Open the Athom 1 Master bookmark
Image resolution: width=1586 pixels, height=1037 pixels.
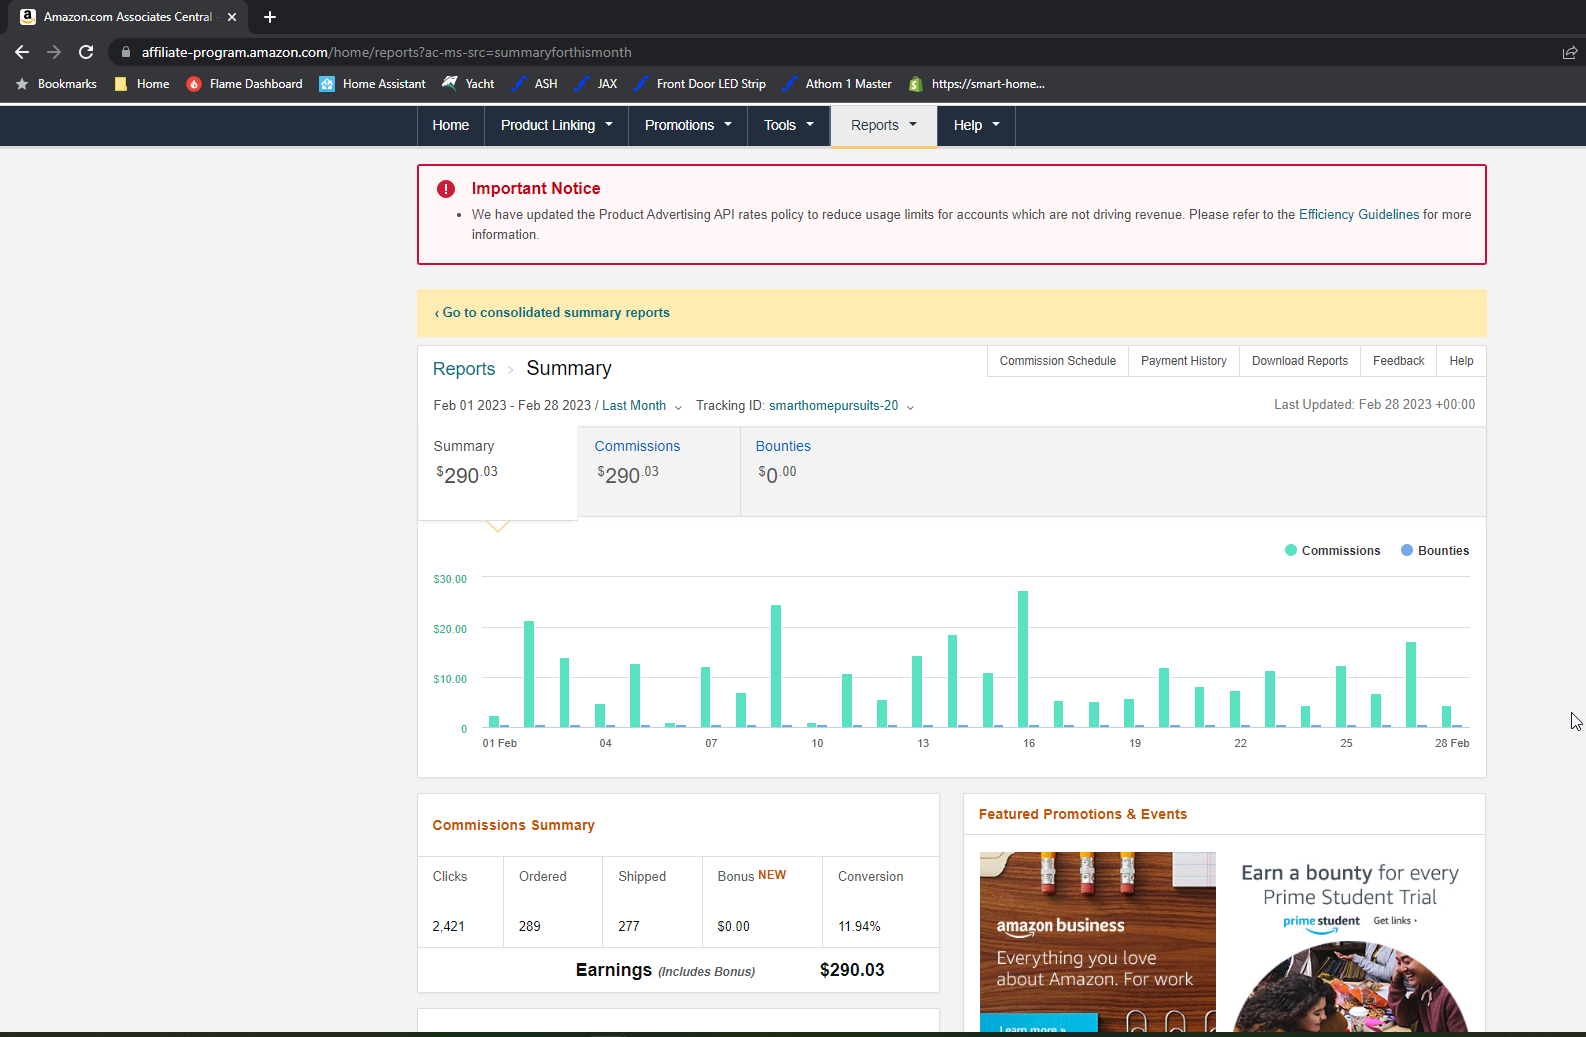[837, 84]
